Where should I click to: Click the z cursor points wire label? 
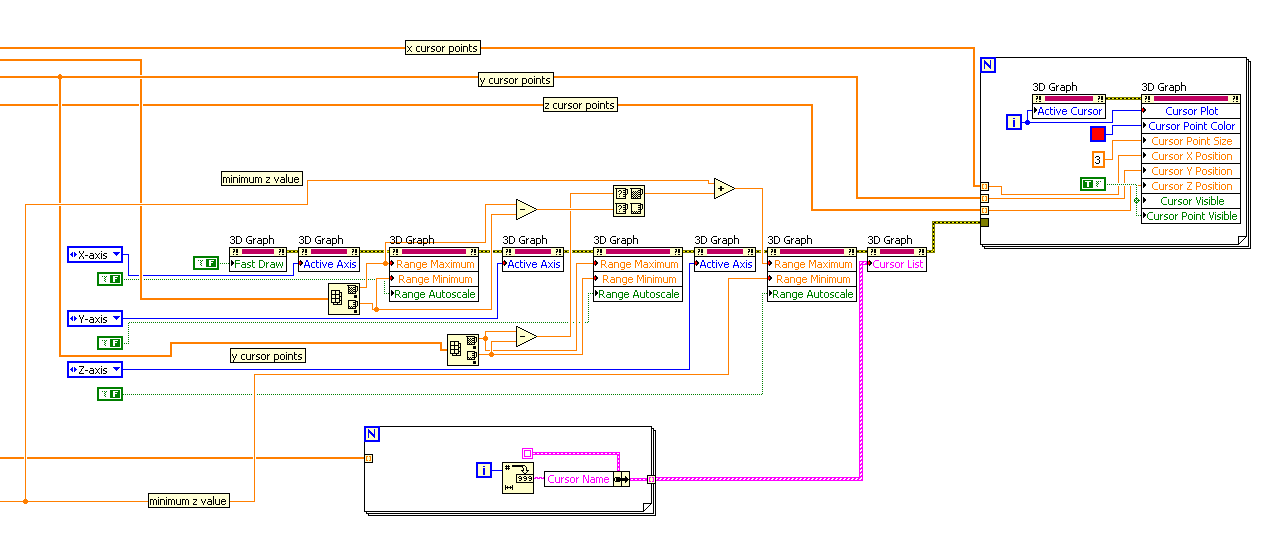[x=580, y=105]
